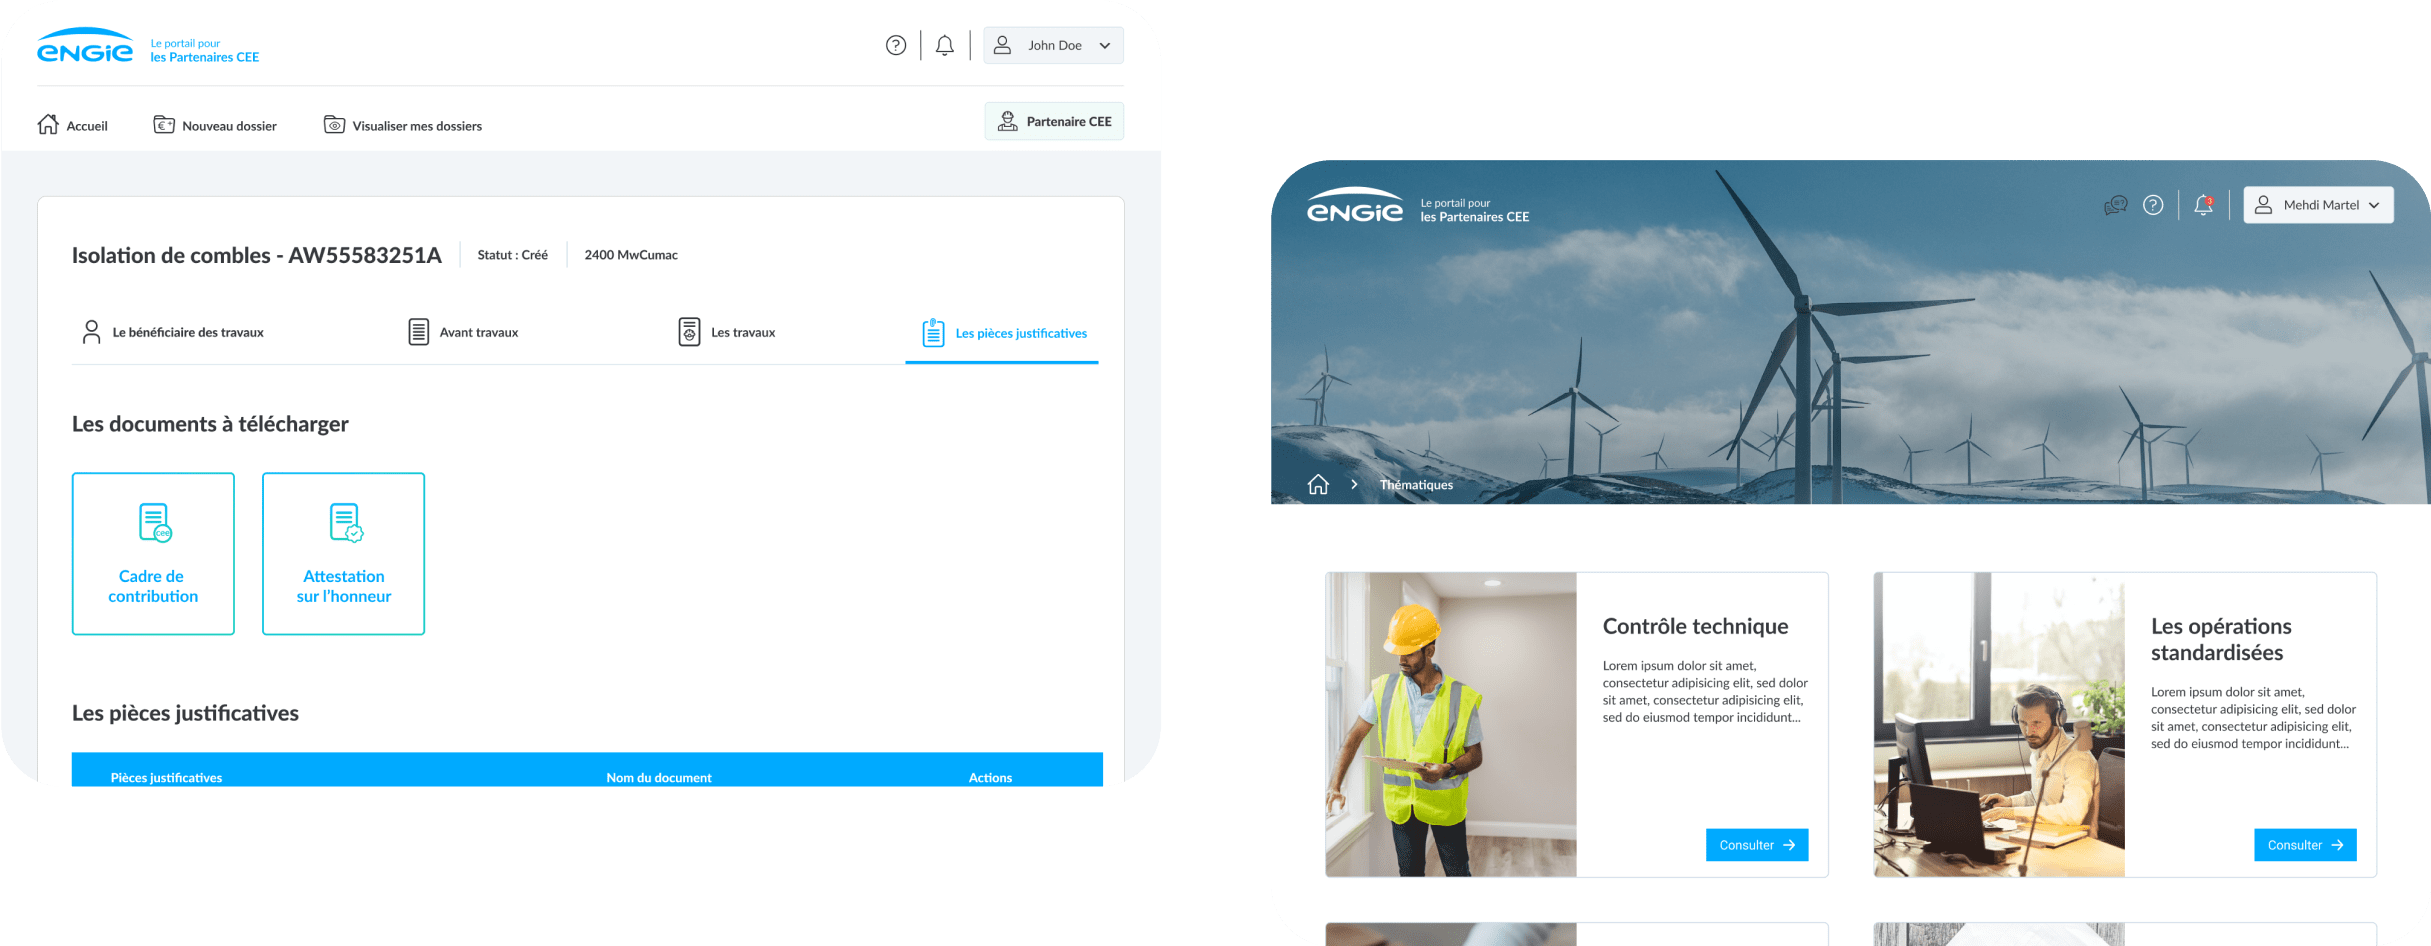Open the red-badged notification bell
This screenshot has width=2431, height=946.
2203,205
